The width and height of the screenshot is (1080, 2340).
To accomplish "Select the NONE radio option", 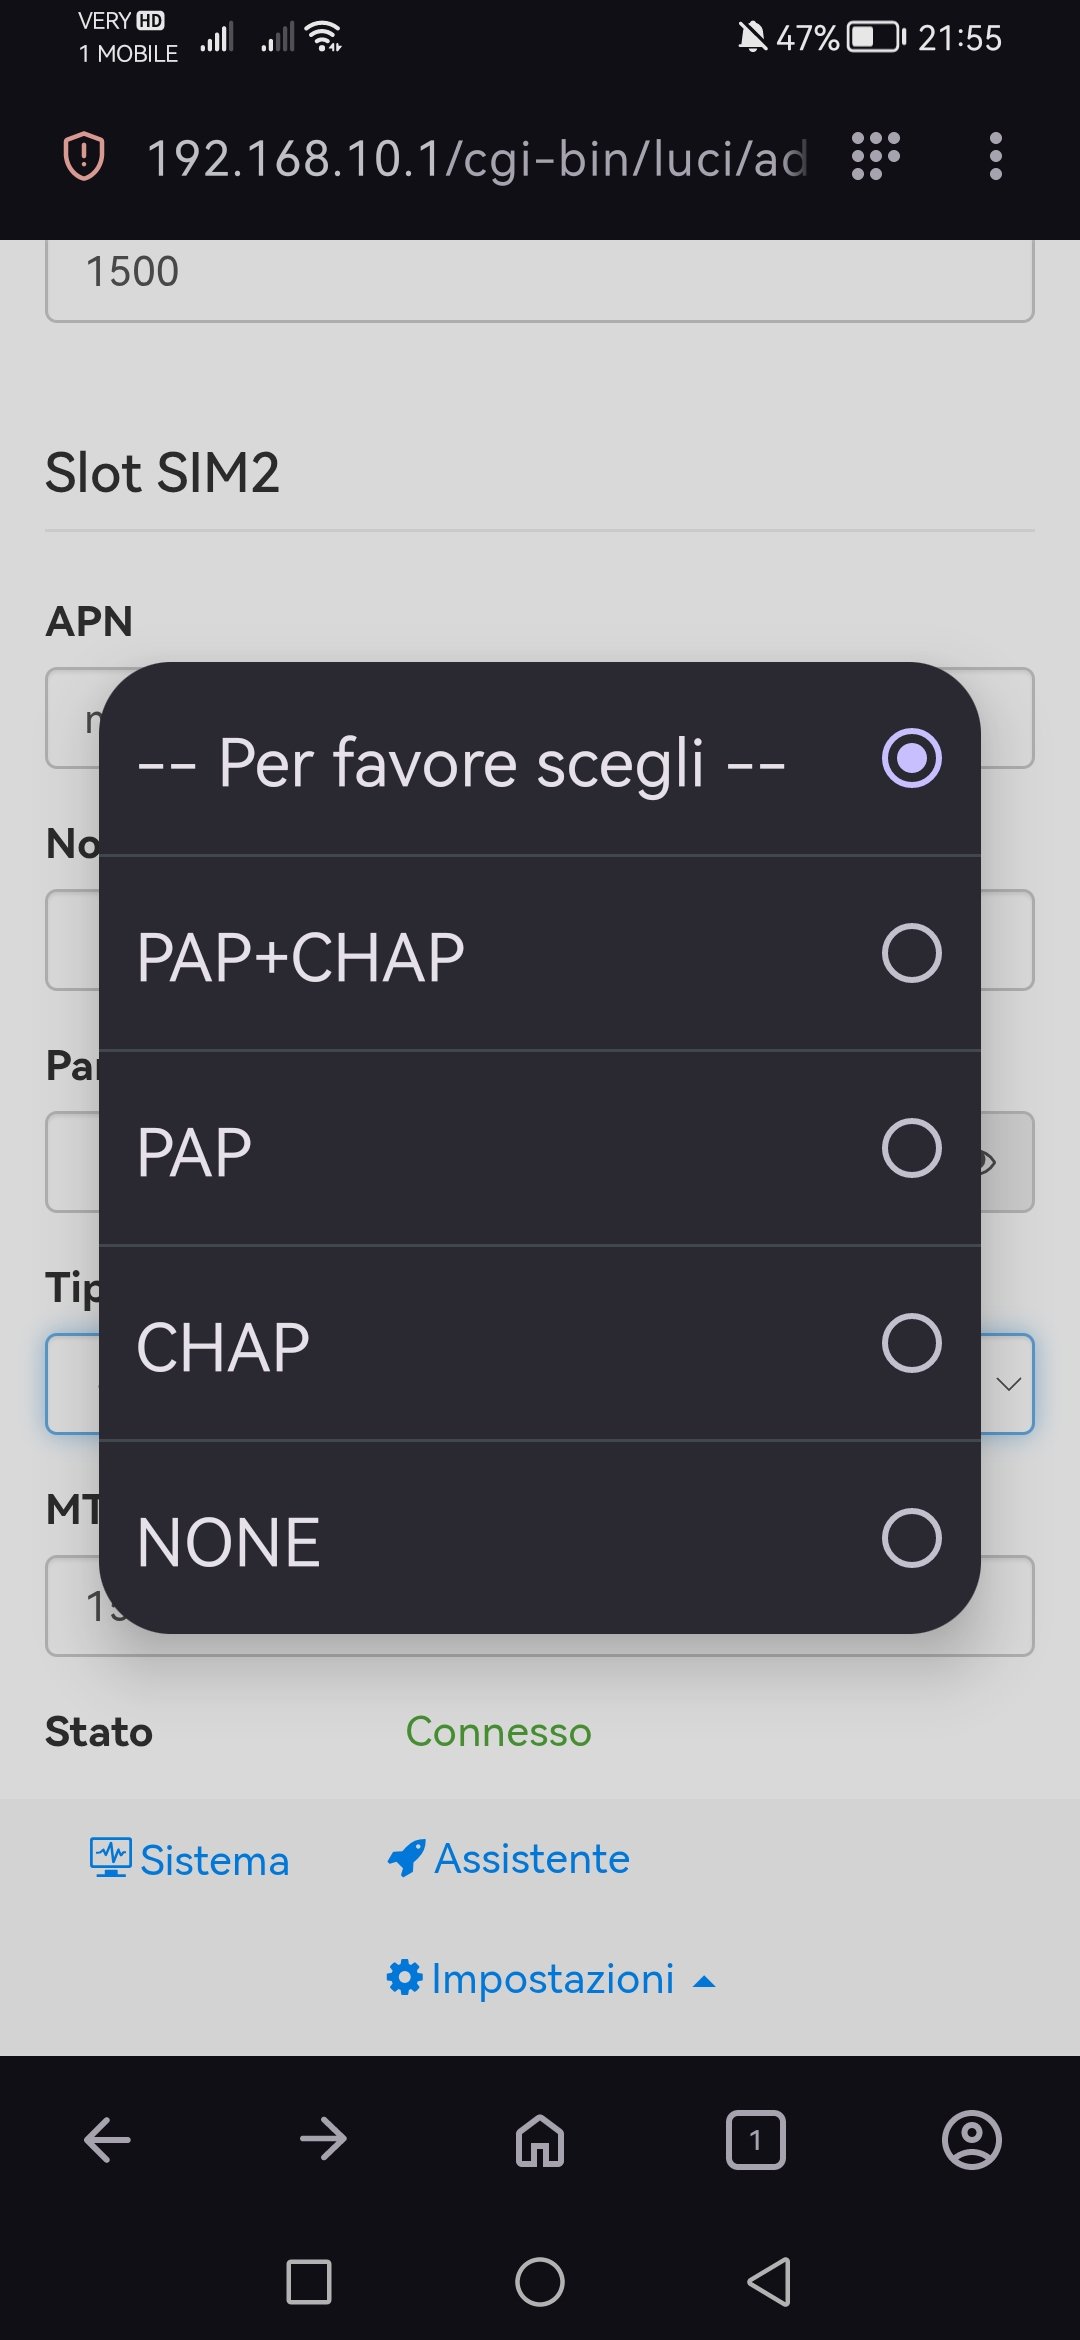I will click(911, 1538).
